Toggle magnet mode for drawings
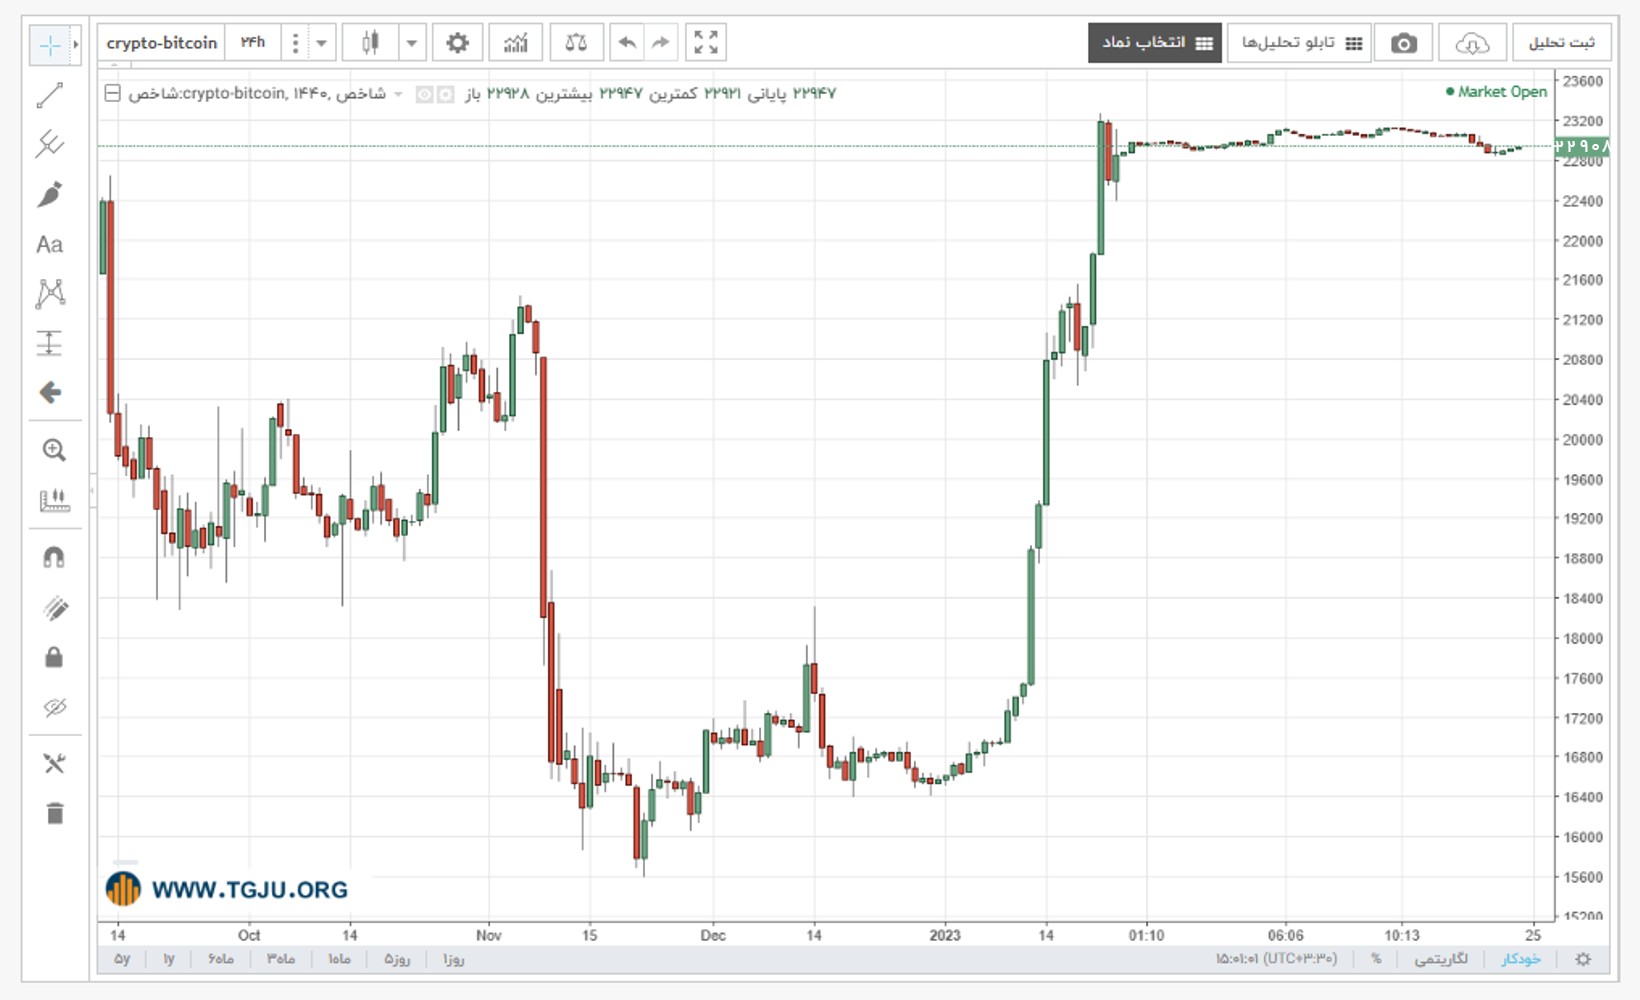Screen dimensions: 1640x1000 (x=54, y=557)
